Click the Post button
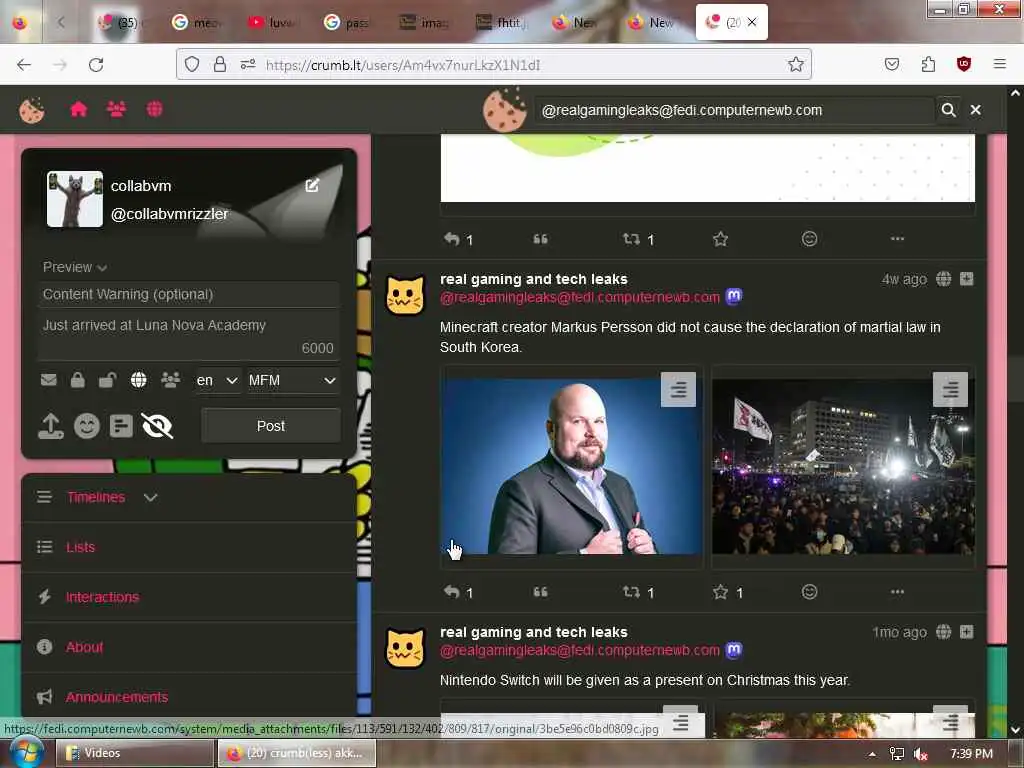1024x768 pixels. tap(271, 426)
